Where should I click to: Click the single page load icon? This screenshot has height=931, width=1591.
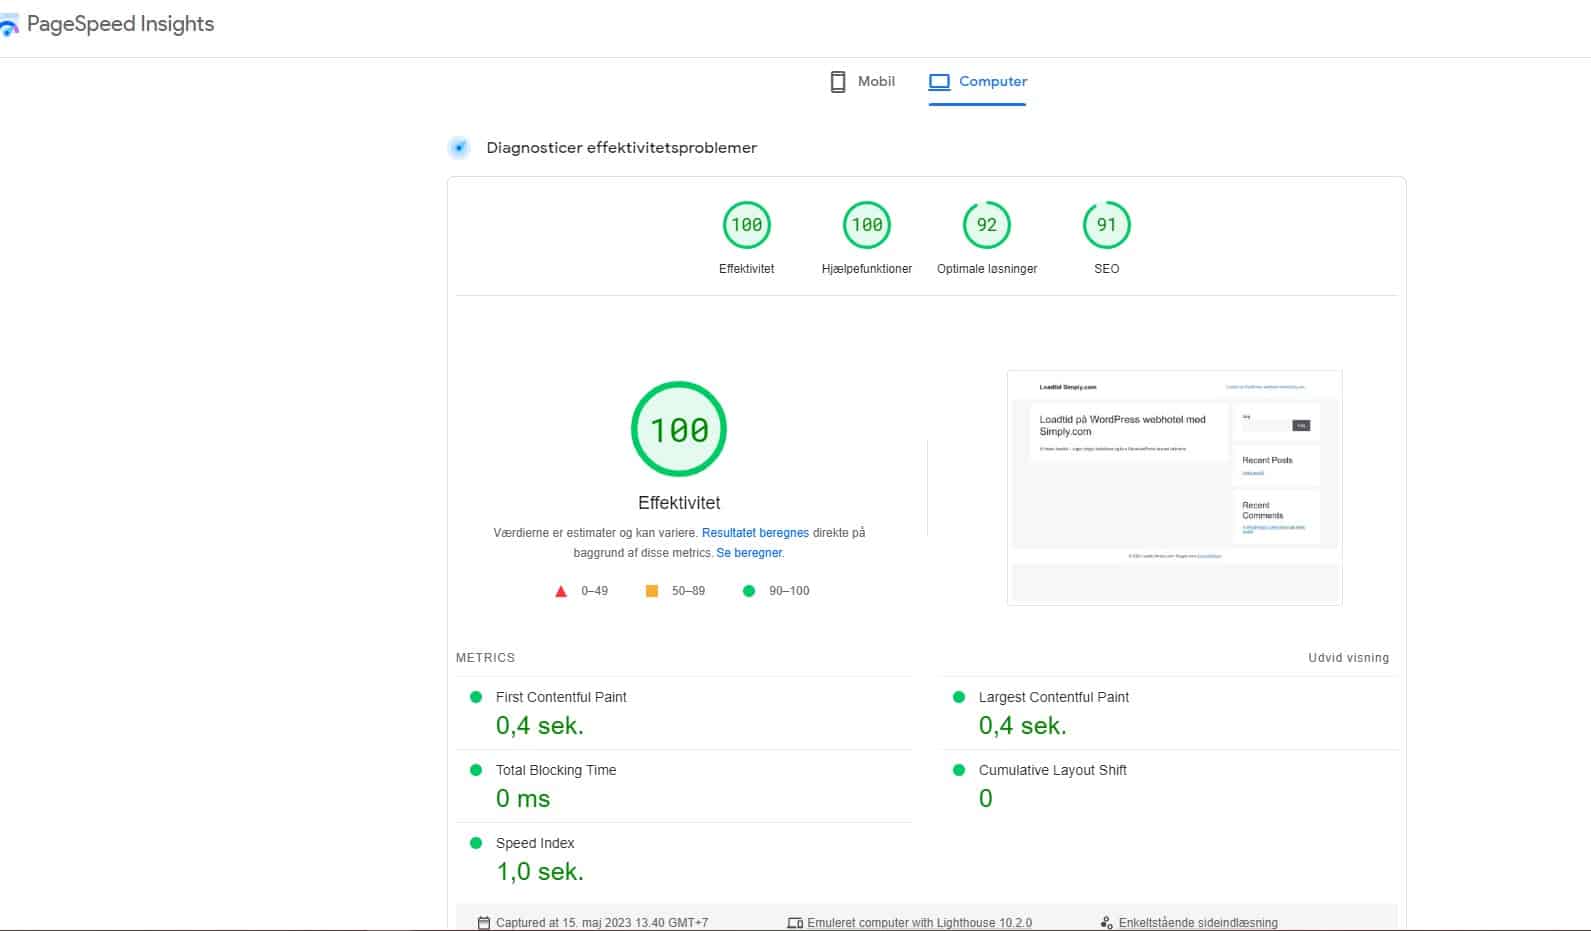pyautogui.click(x=1106, y=923)
